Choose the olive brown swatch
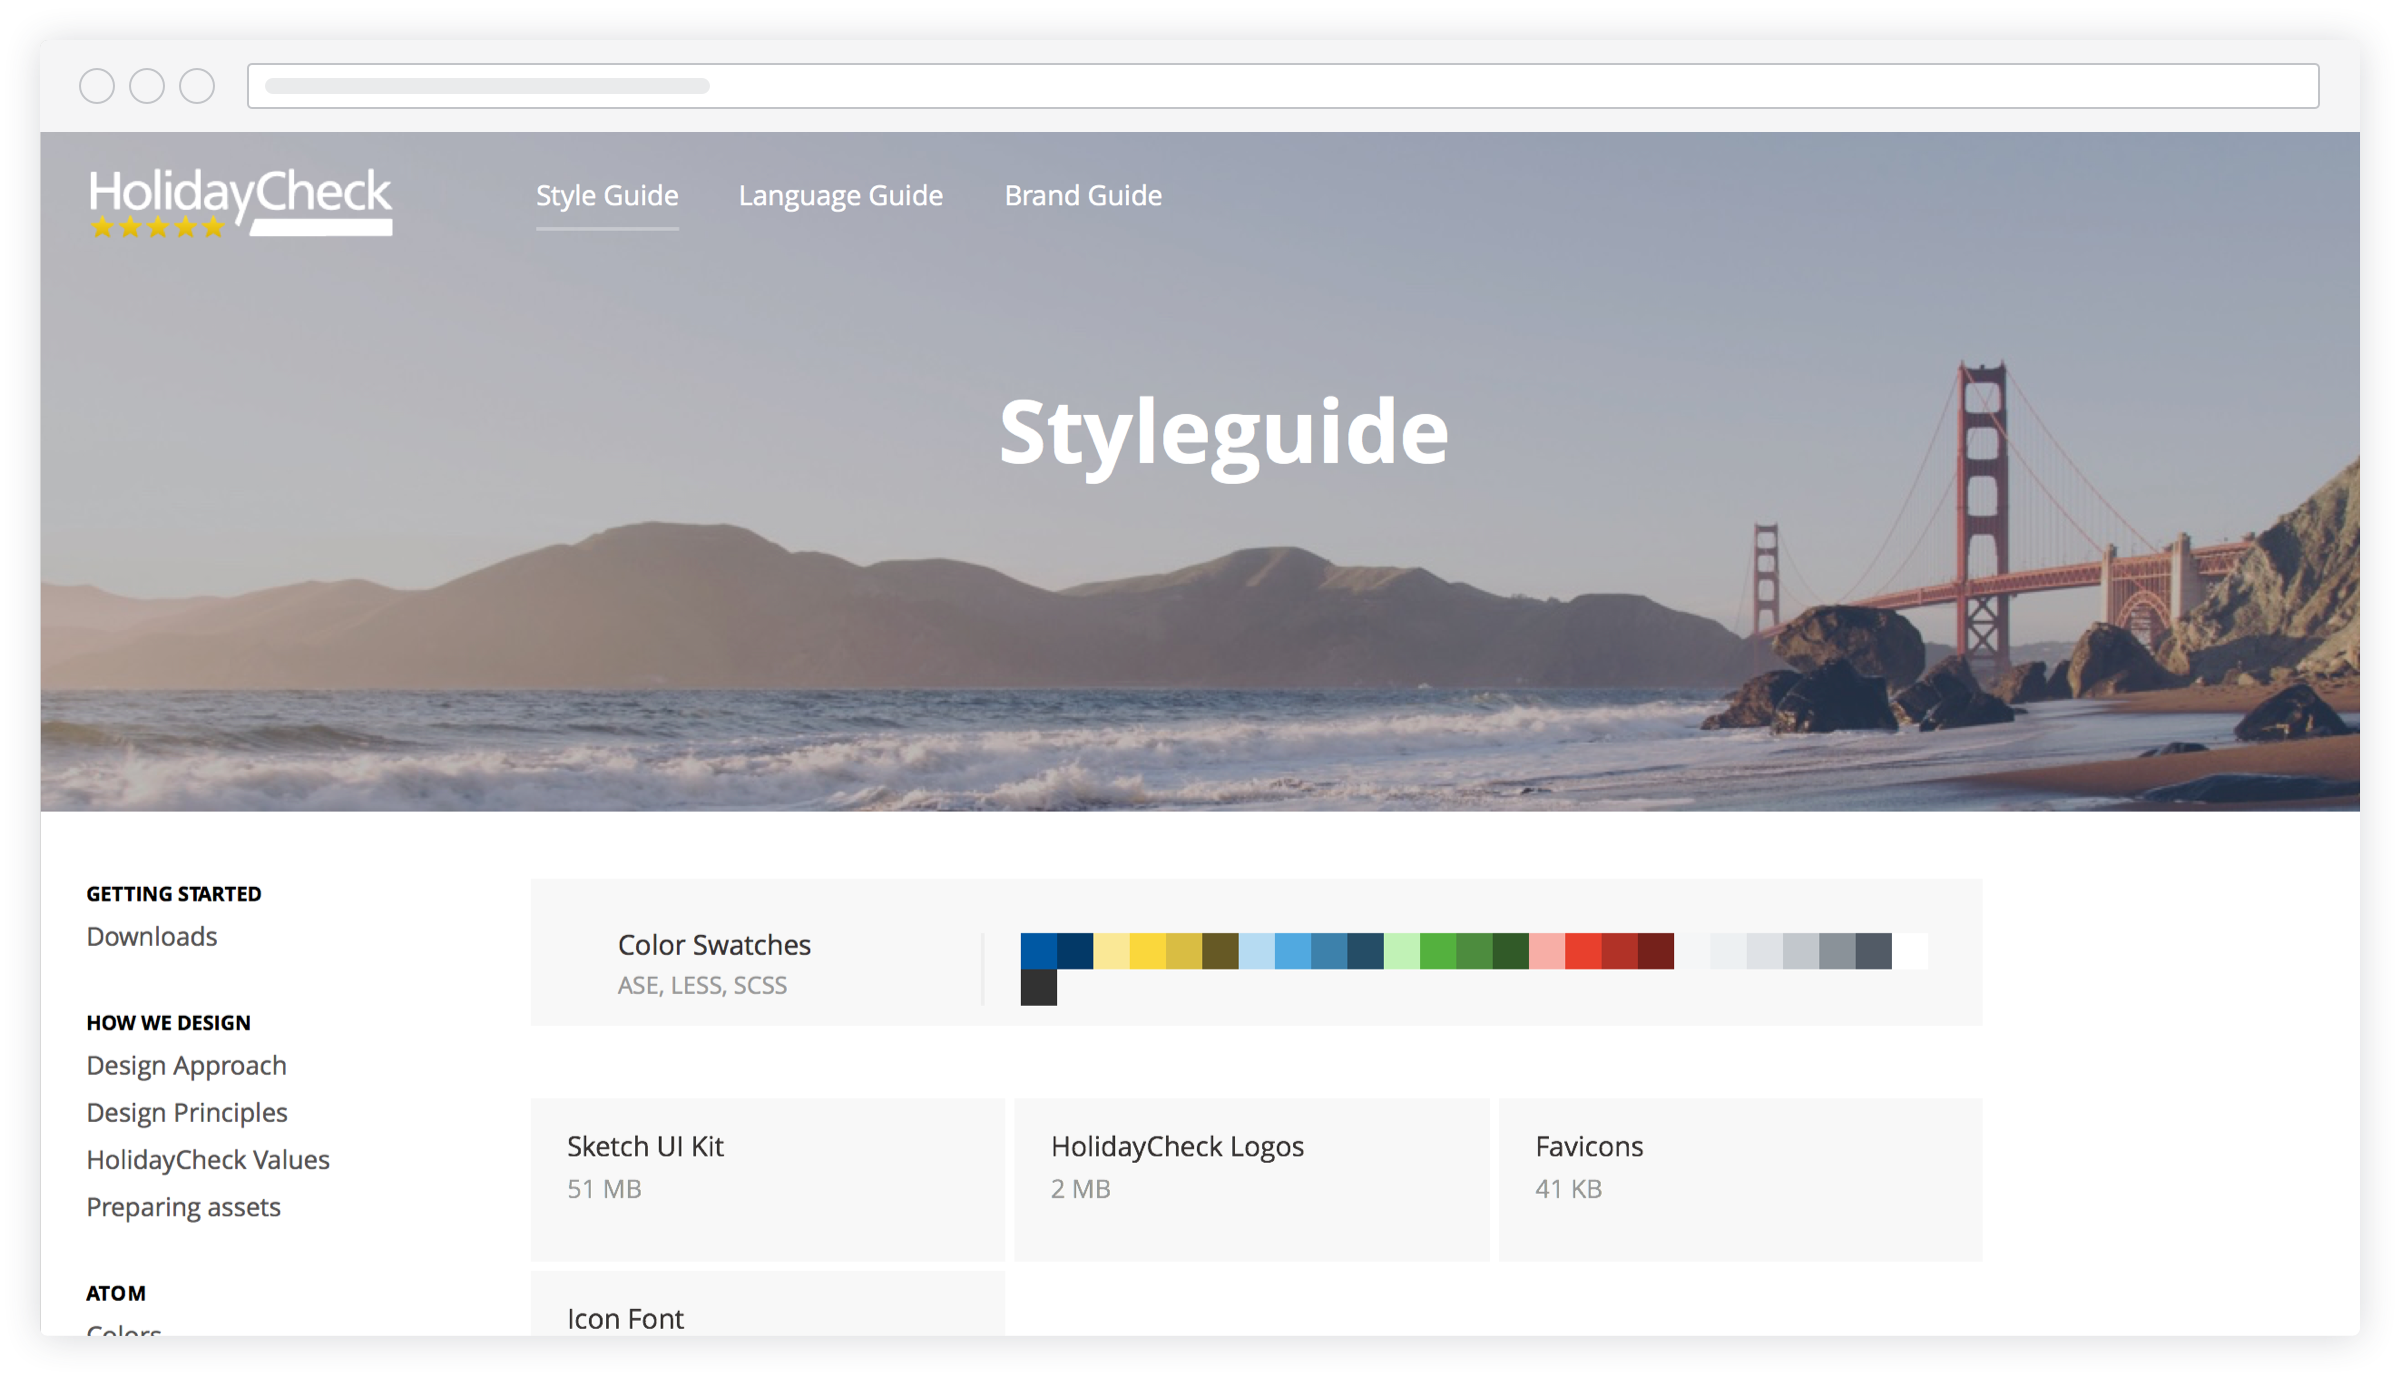 click(x=1220, y=951)
